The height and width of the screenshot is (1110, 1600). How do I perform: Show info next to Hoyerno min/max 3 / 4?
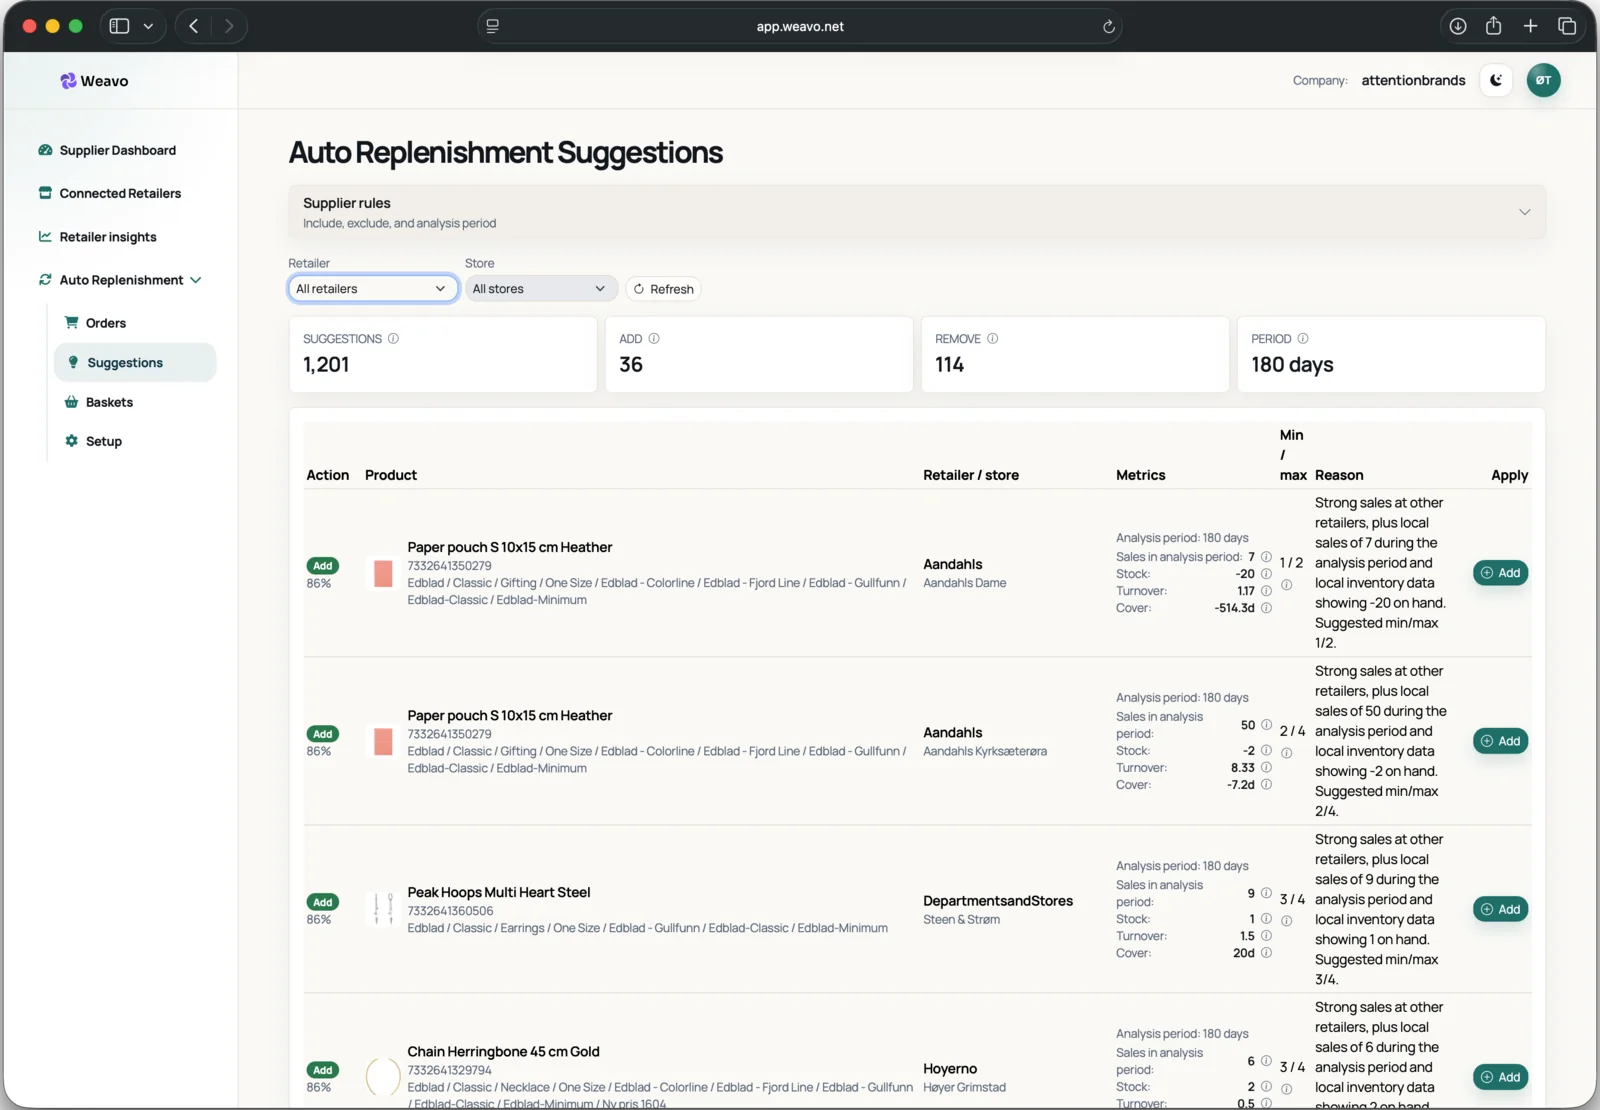pyautogui.click(x=1287, y=1089)
